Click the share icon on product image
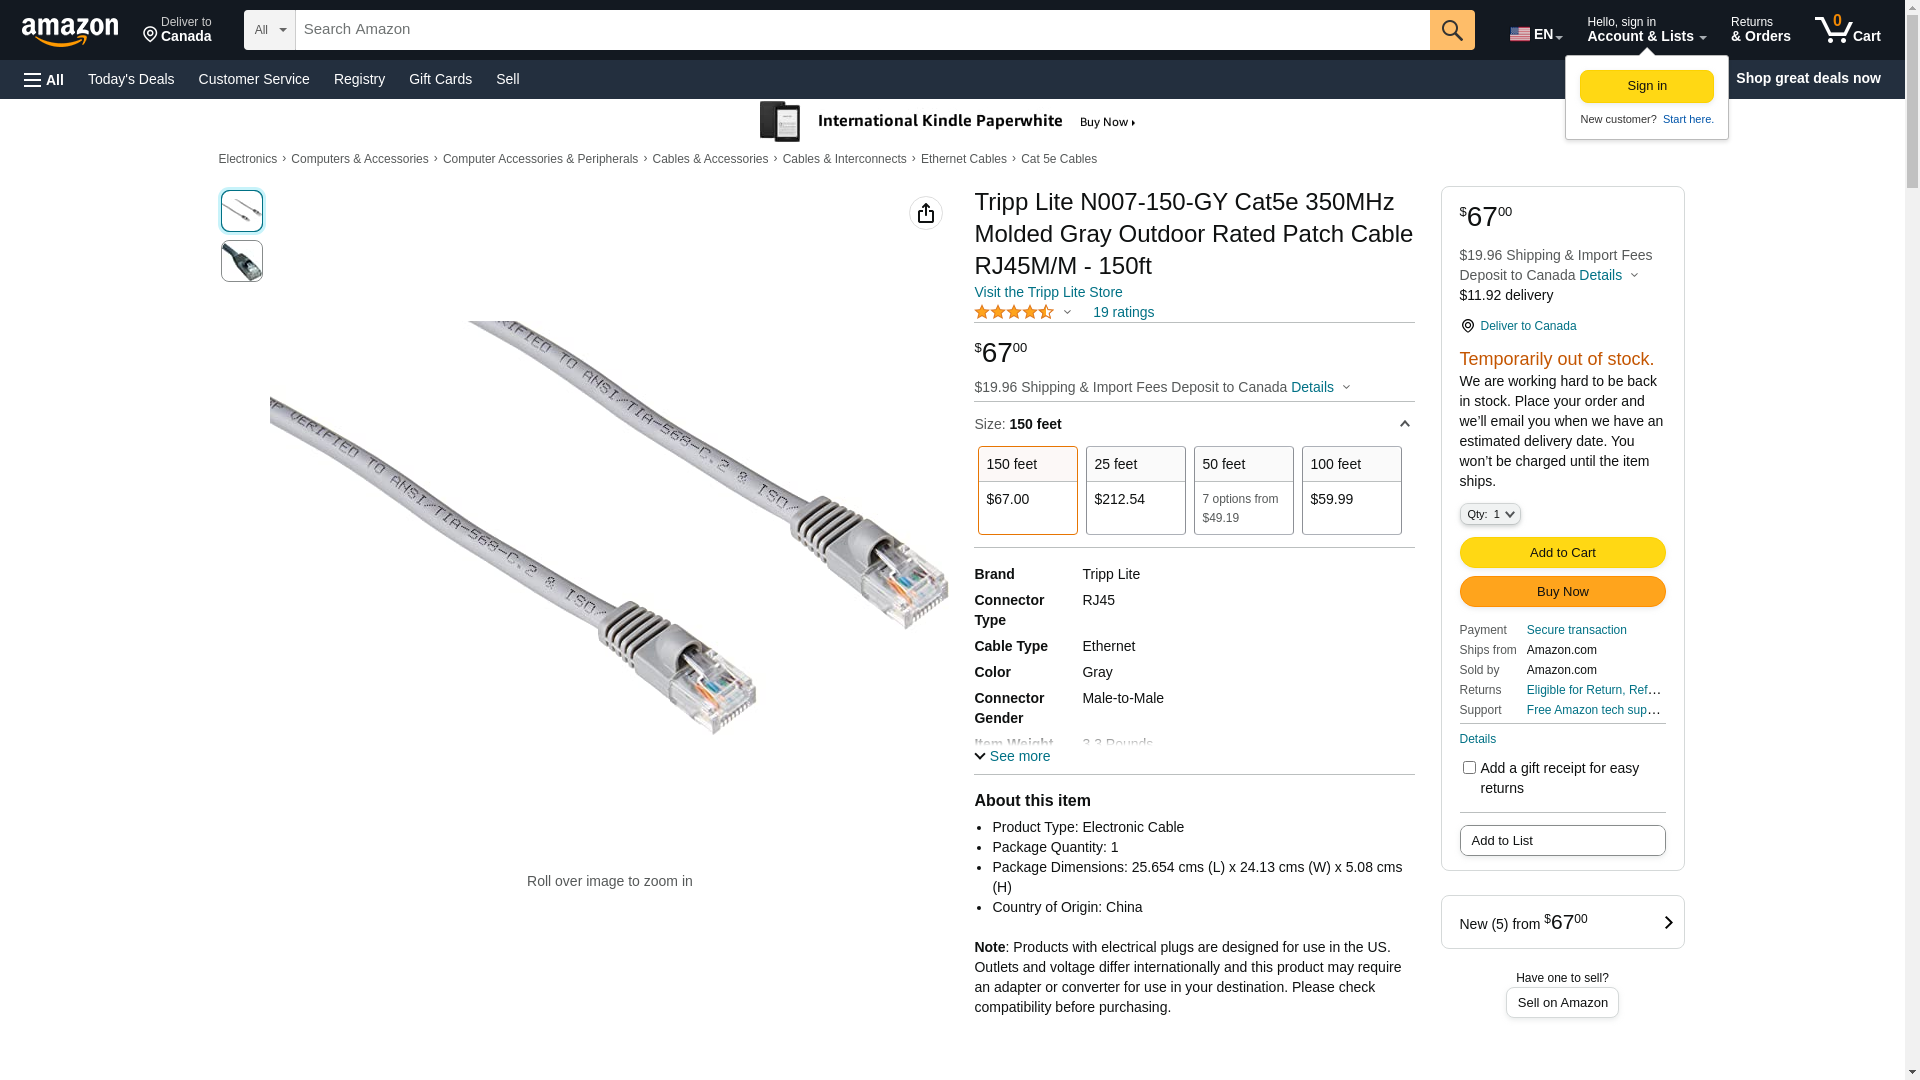Screen dimensions: 1920x1080 coord(926,213)
